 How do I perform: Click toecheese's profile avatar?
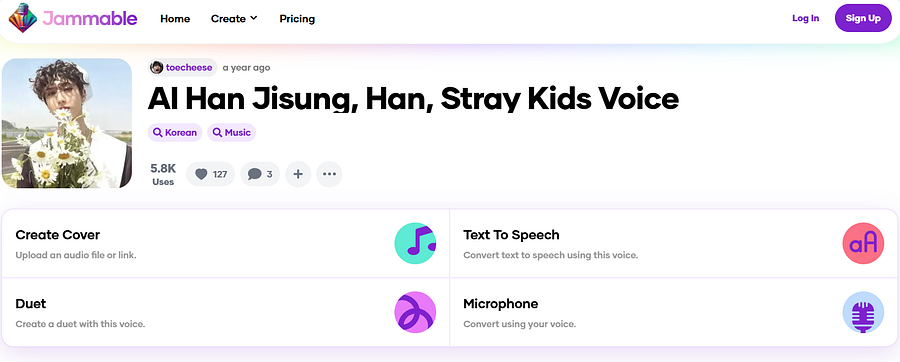pos(157,68)
